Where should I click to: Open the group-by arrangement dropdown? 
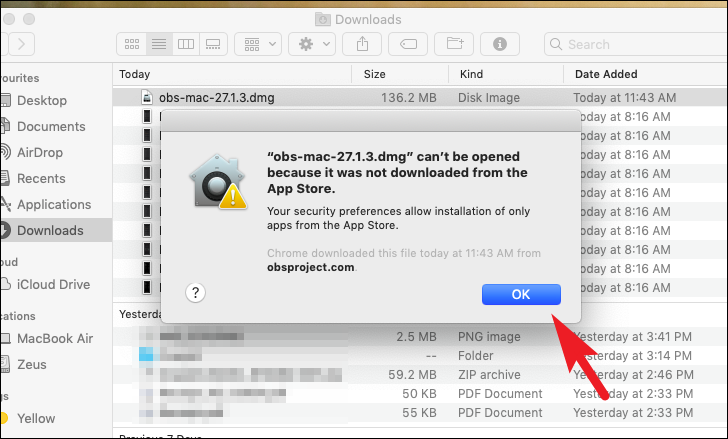(x=258, y=44)
